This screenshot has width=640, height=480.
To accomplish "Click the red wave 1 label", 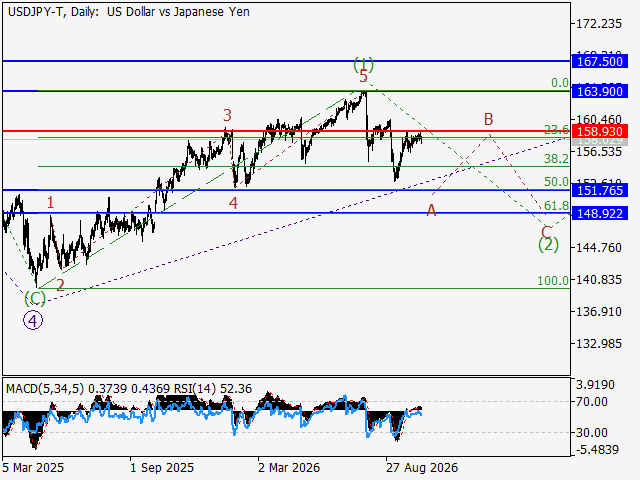I will [x=50, y=202].
